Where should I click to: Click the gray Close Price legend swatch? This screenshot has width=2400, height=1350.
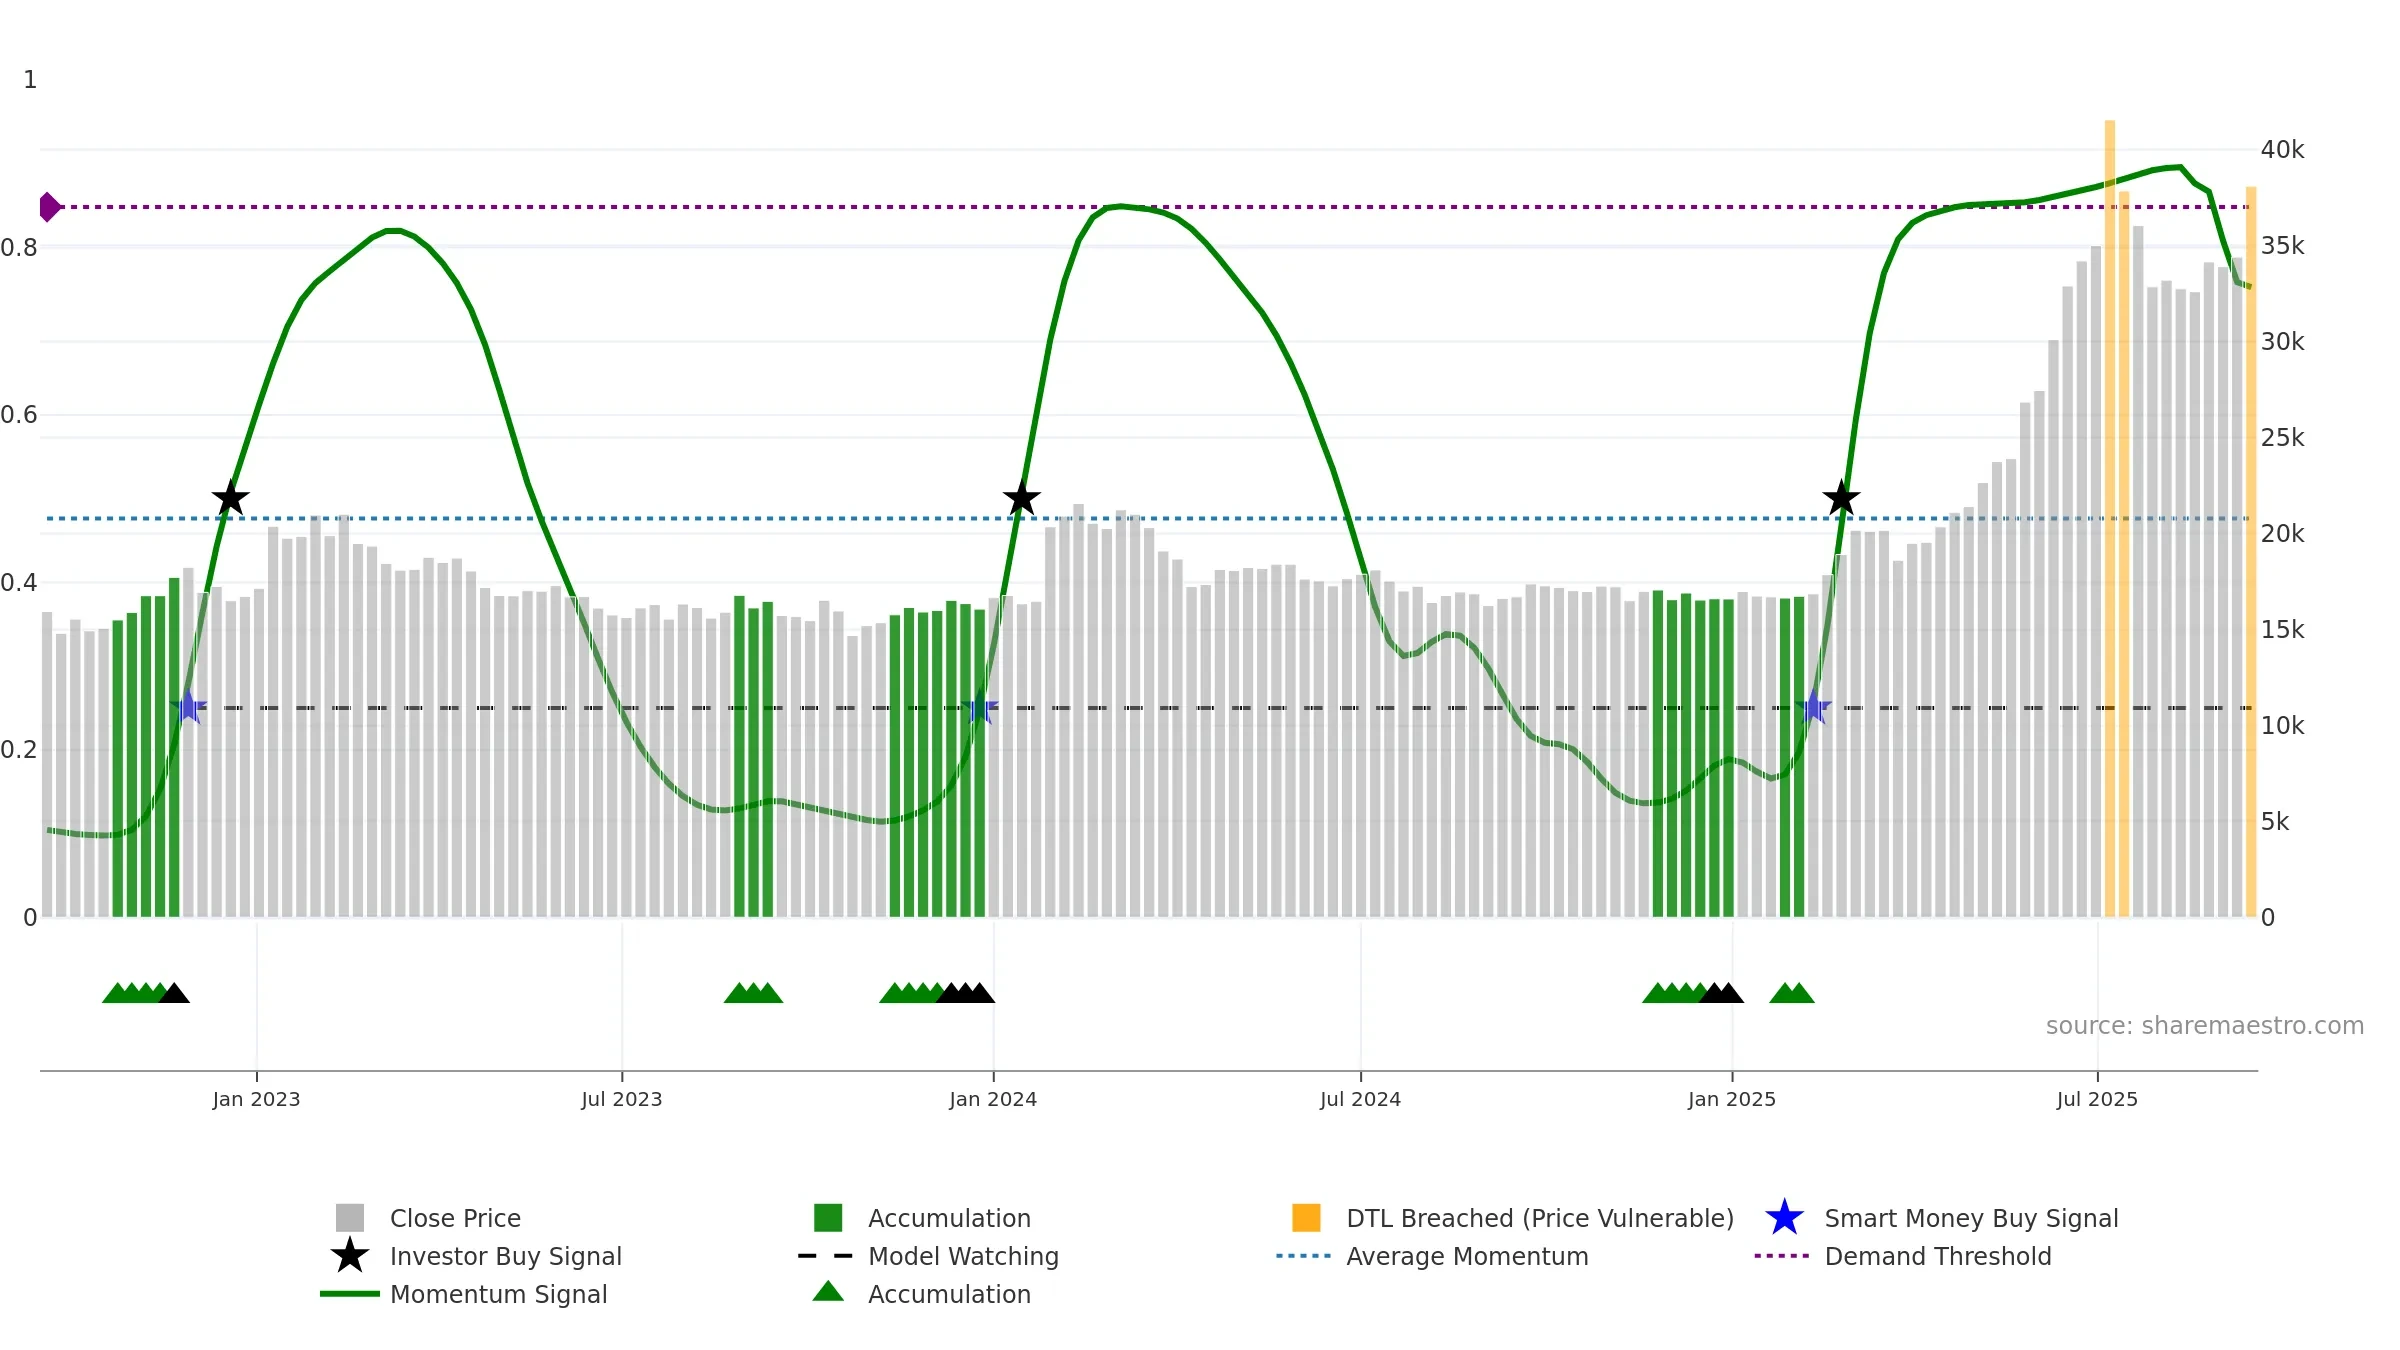click(350, 1218)
